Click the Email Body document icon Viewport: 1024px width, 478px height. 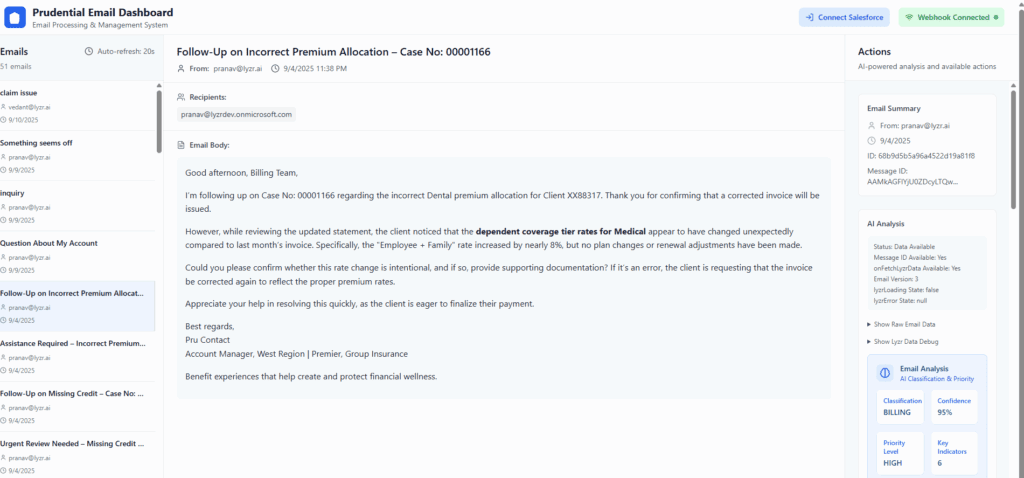click(x=181, y=145)
